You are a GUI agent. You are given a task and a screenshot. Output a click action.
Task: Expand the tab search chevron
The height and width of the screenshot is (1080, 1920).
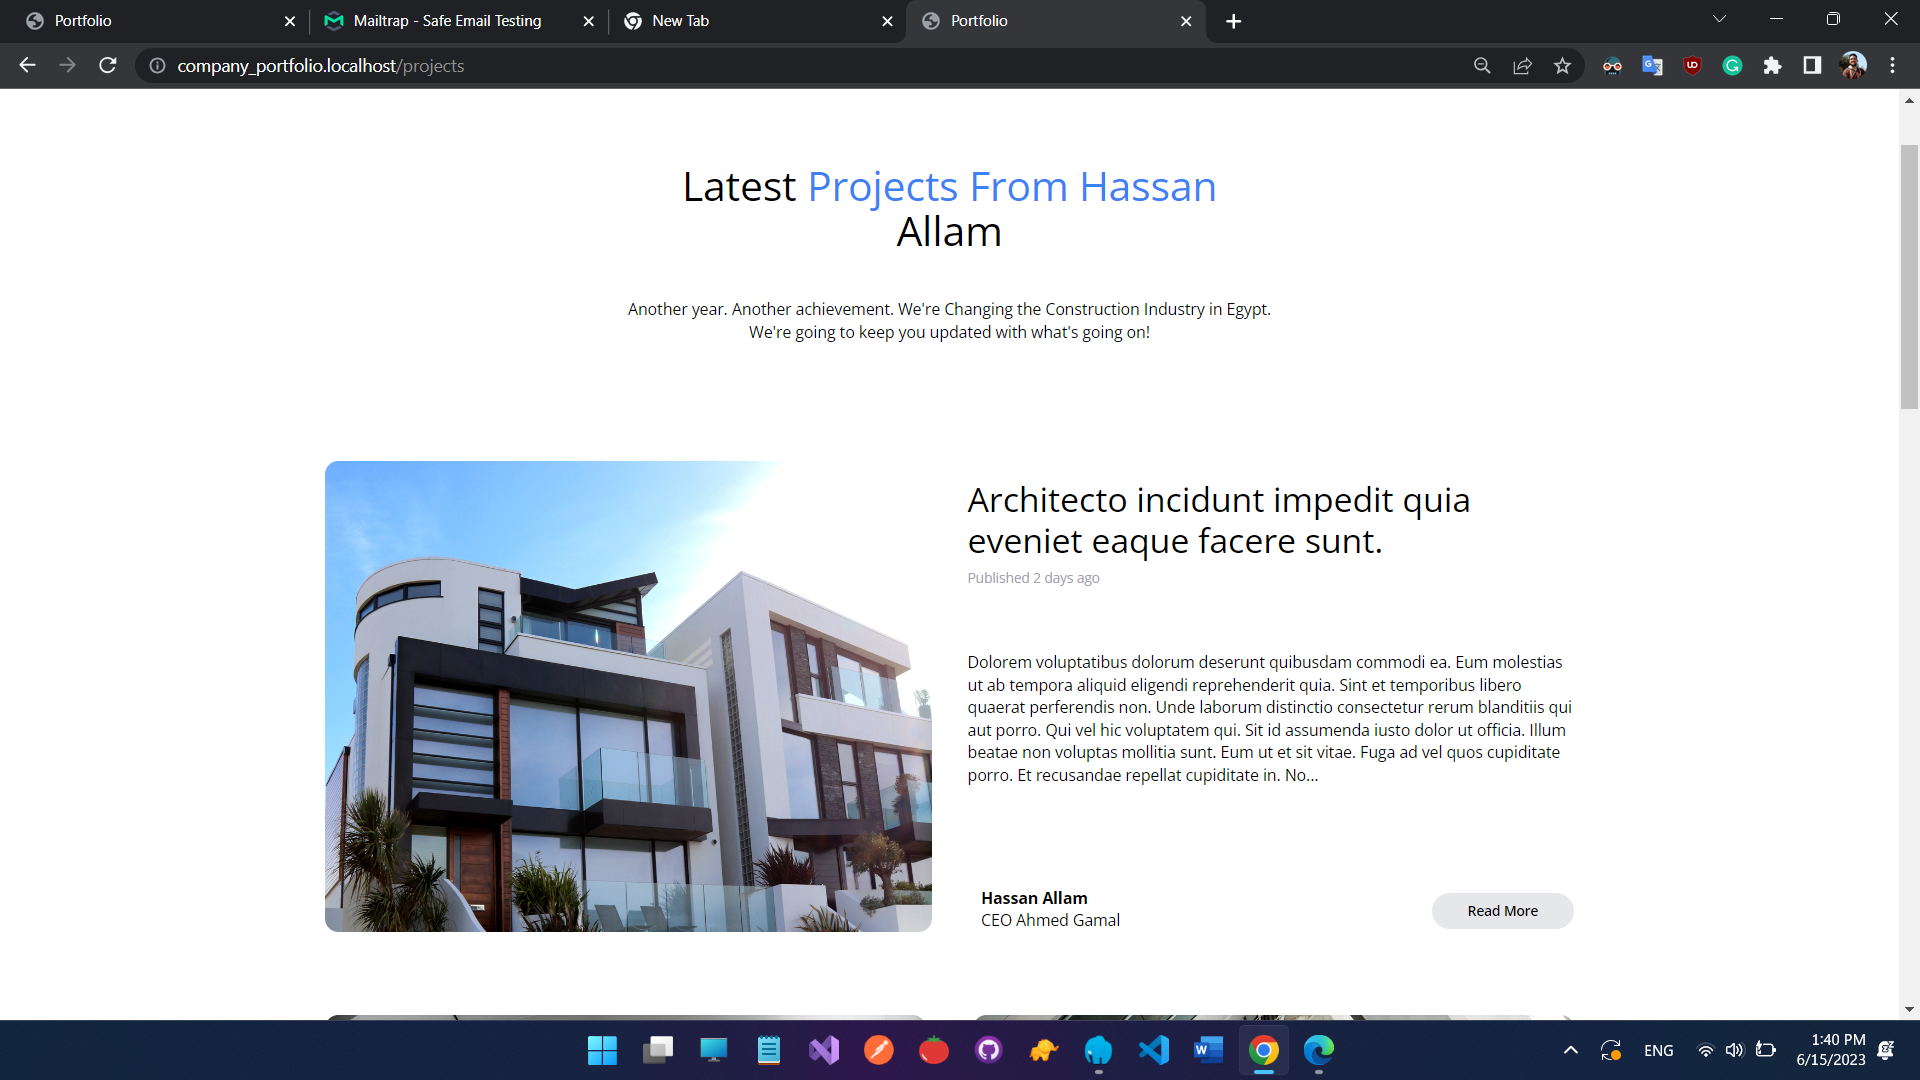pos(1719,20)
